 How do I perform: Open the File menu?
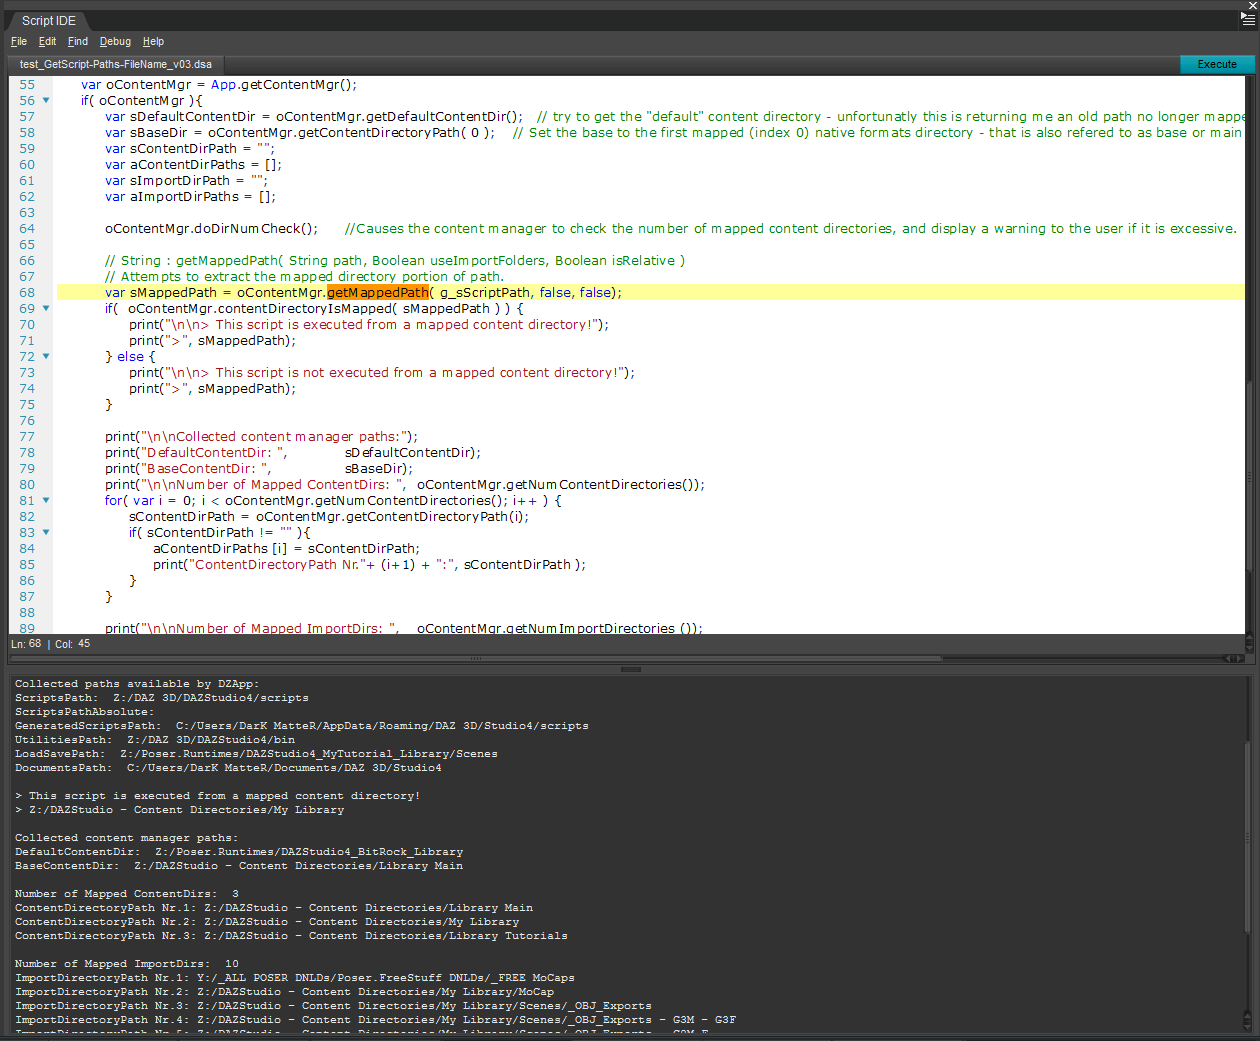pos(18,41)
